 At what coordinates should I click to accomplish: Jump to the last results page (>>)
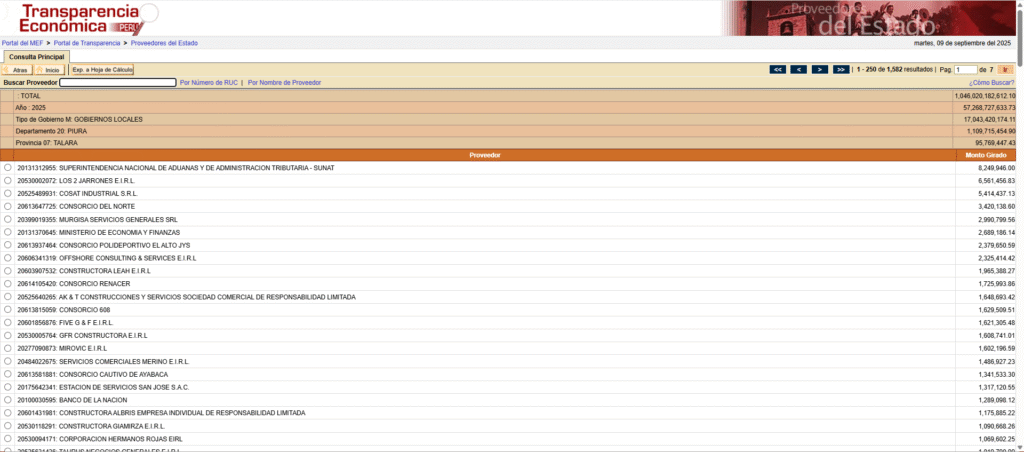(x=842, y=69)
